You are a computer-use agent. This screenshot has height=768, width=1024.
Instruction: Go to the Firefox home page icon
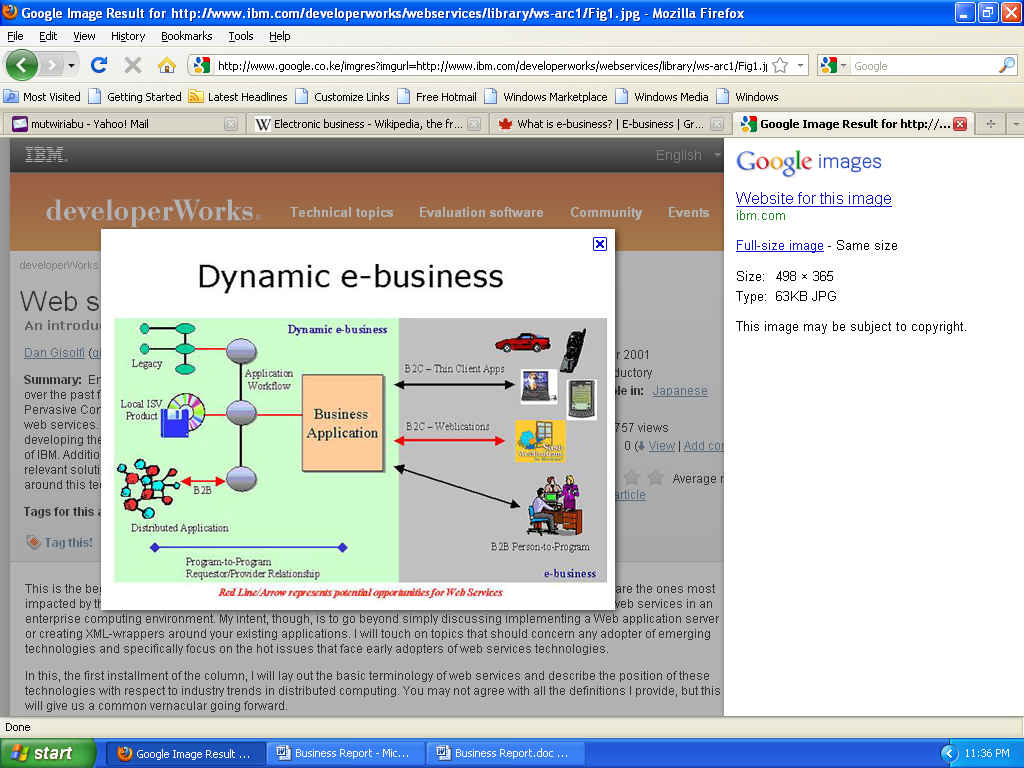click(166, 65)
